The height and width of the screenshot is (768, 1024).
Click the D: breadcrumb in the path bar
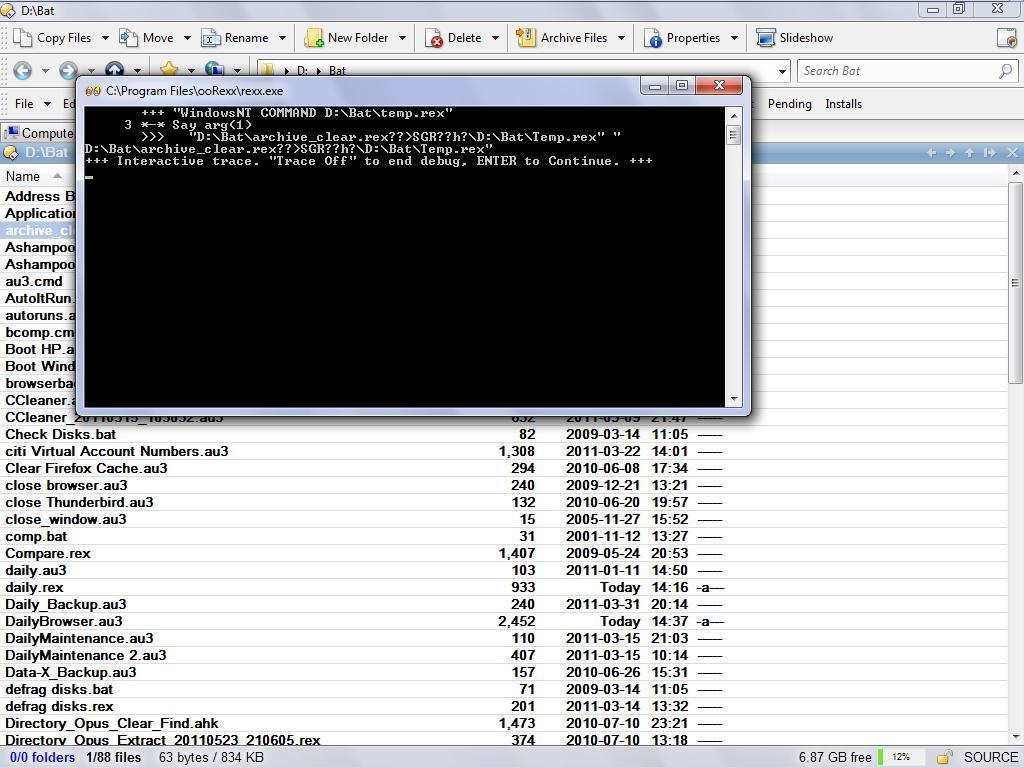coord(302,71)
